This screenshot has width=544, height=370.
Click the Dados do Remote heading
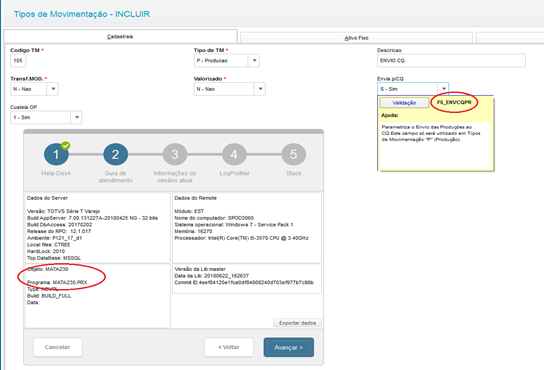click(x=195, y=198)
